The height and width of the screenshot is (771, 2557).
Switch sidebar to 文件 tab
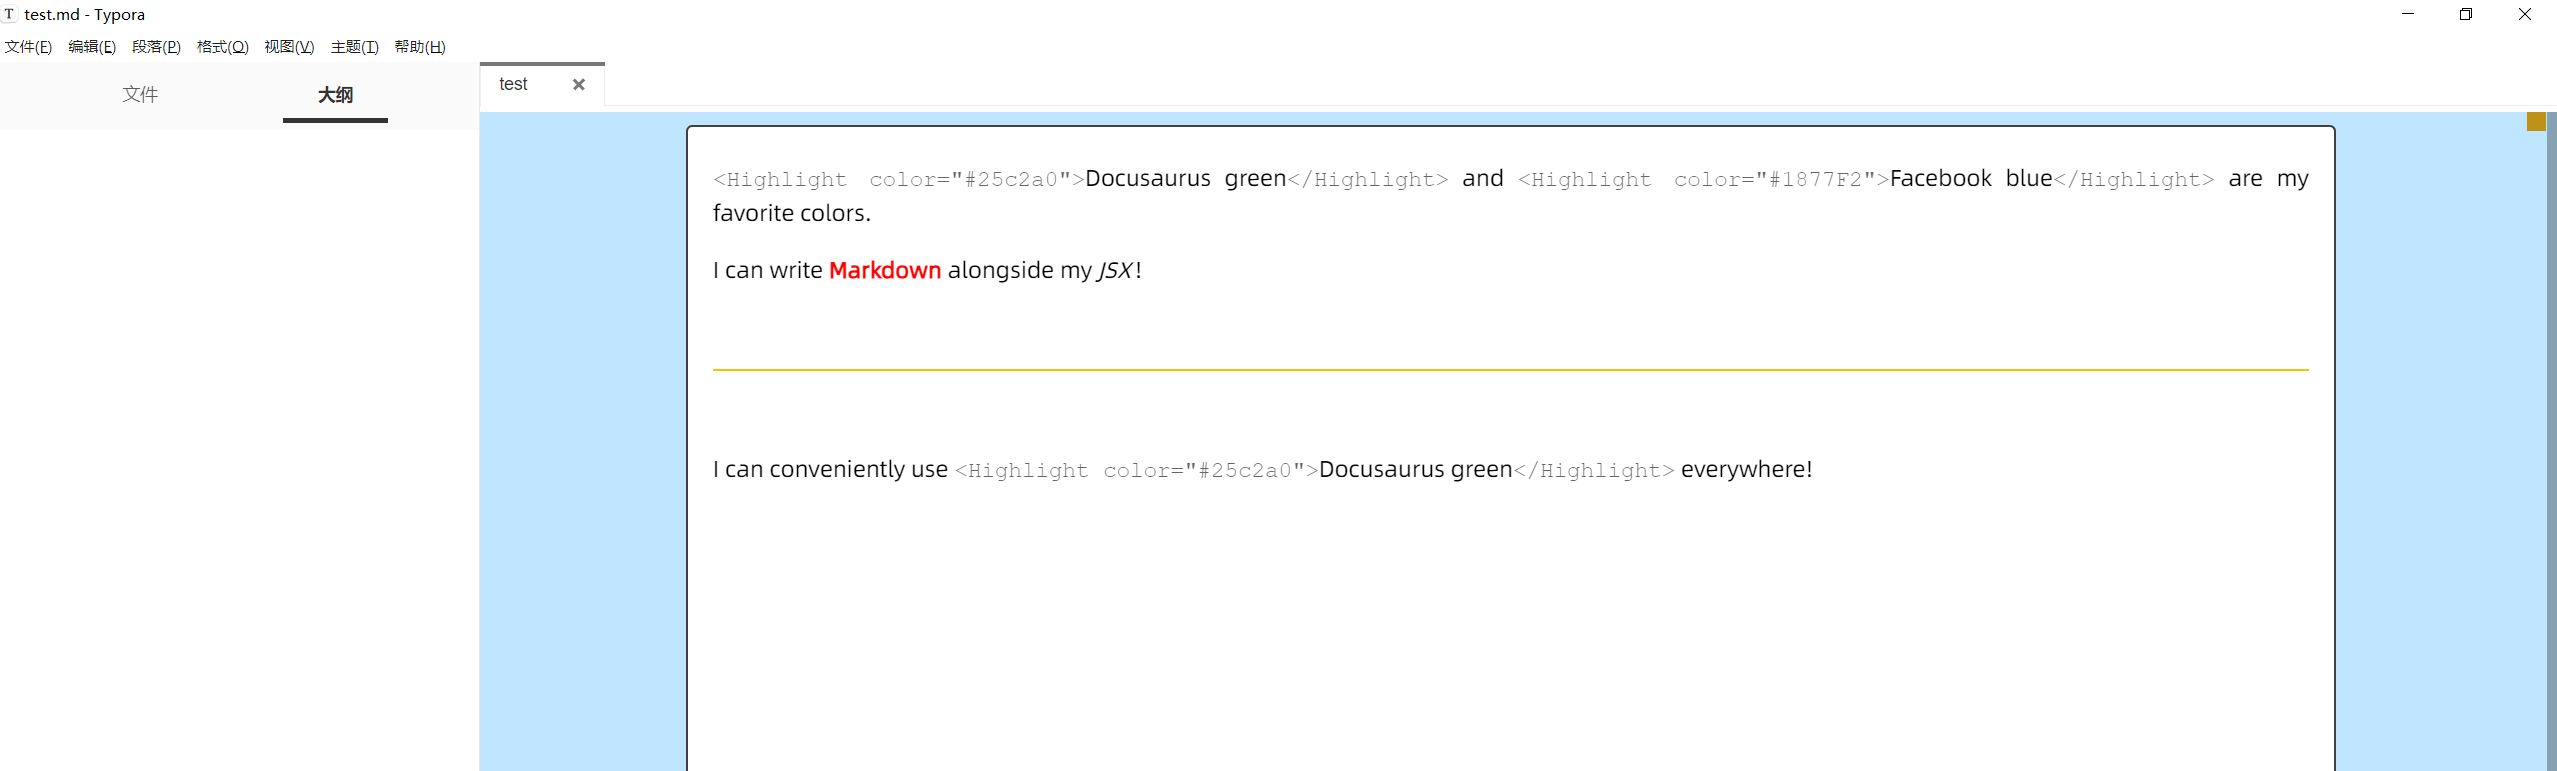point(140,94)
